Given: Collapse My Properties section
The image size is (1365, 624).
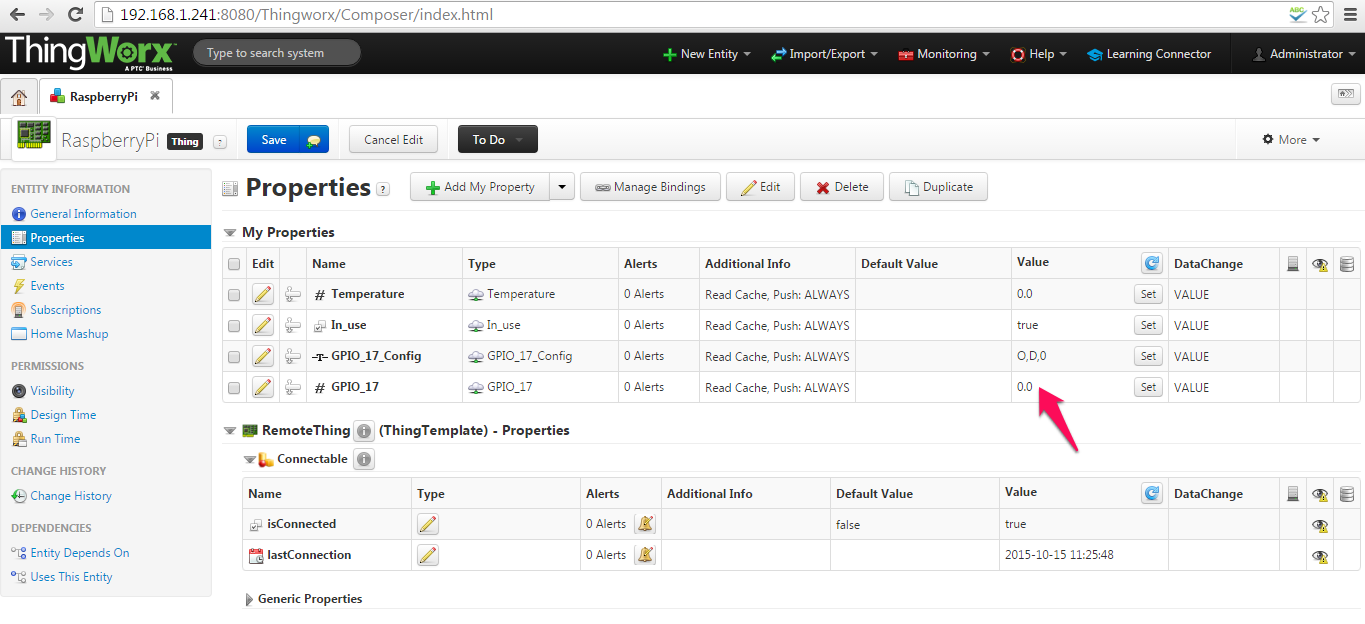Looking at the screenshot, I should (230, 232).
